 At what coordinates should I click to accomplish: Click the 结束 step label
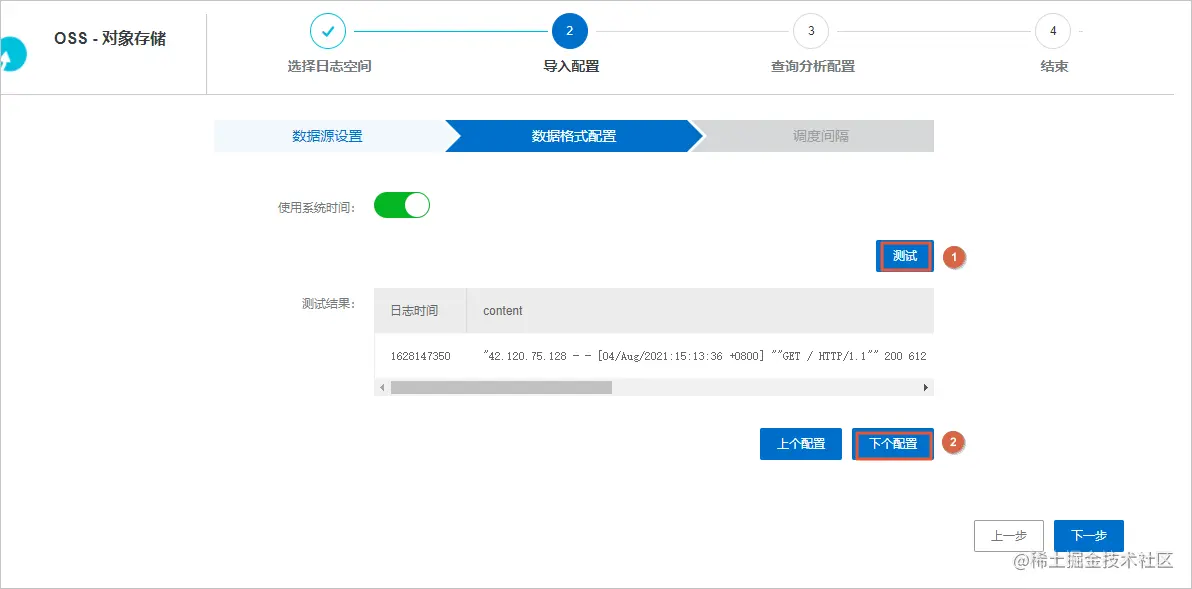pyautogui.click(x=1054, y=66)
